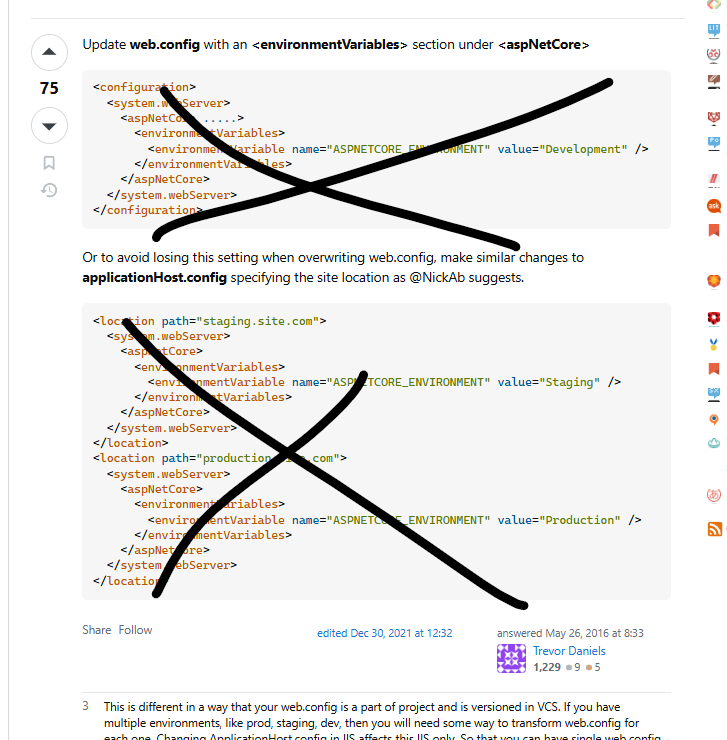
Task: Open the owl-face site icon in sidebar
Action: click(714, 56)
